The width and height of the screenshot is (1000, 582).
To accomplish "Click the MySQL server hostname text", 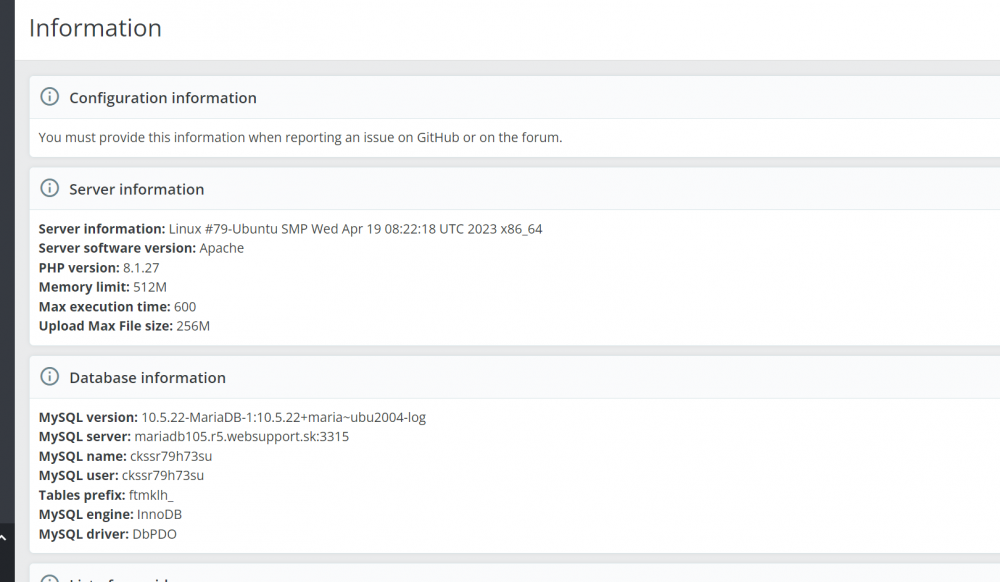I will 242,437.
